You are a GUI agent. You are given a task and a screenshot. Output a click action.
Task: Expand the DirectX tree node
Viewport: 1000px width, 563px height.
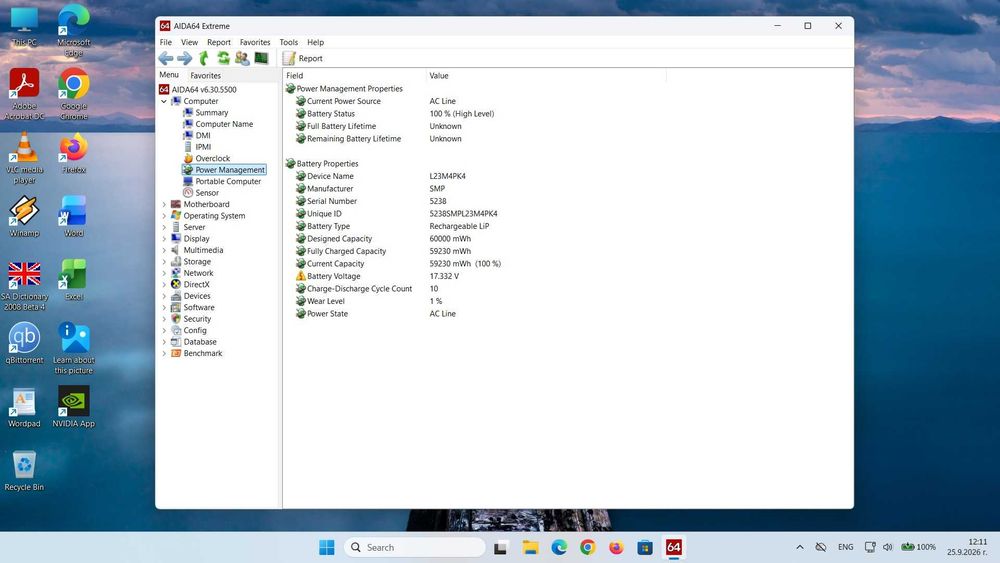tap(164, 285)
